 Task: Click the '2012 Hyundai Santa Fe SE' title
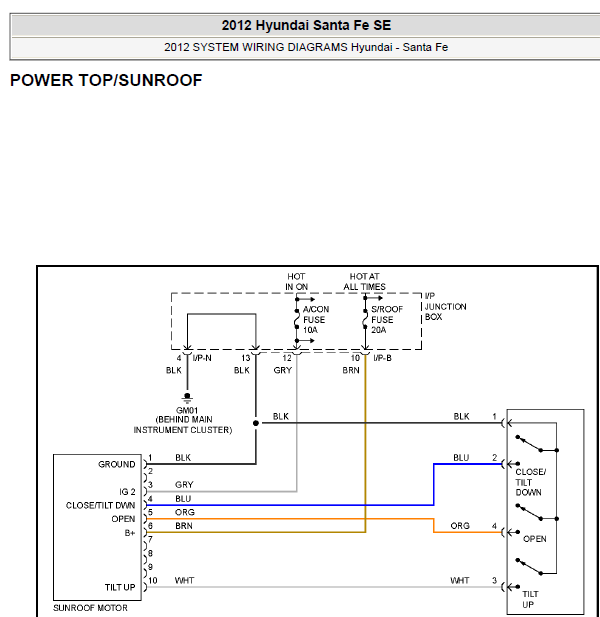(x=306, y=25)
